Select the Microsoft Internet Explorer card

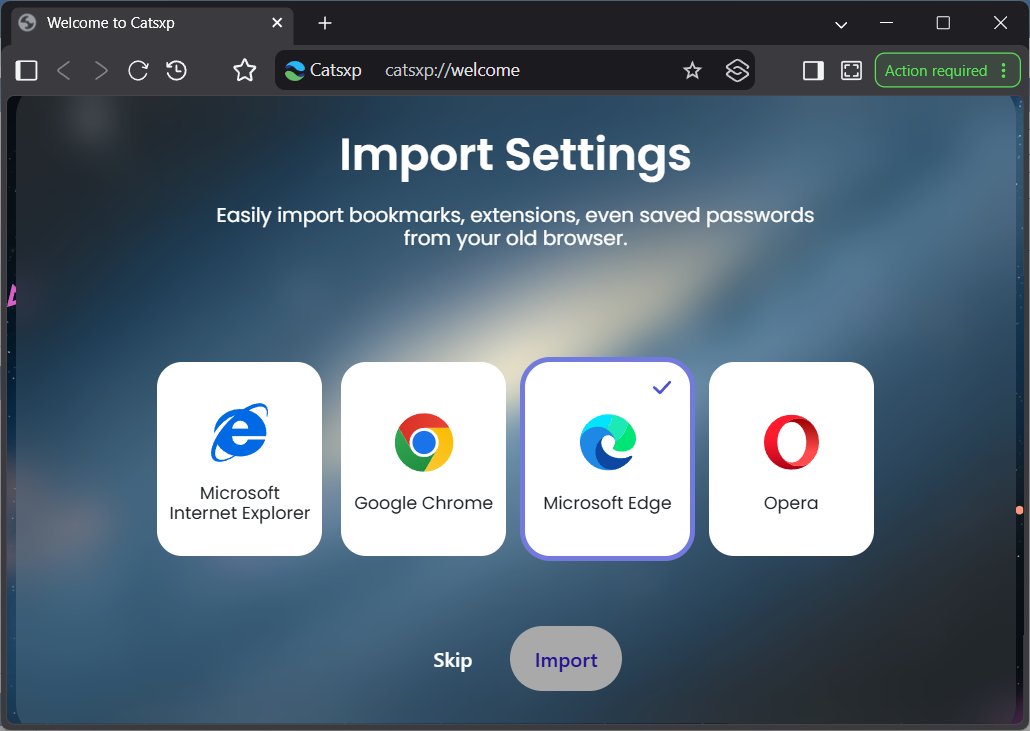click(239, 458)
